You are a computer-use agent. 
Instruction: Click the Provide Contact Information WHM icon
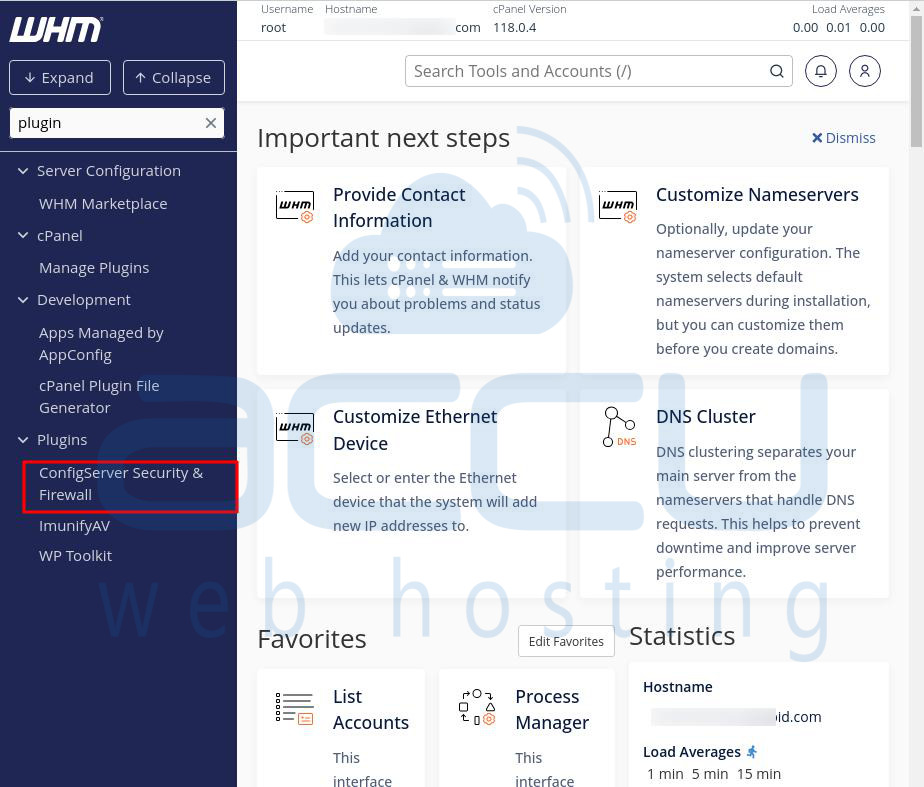click(x=295, y=207)
